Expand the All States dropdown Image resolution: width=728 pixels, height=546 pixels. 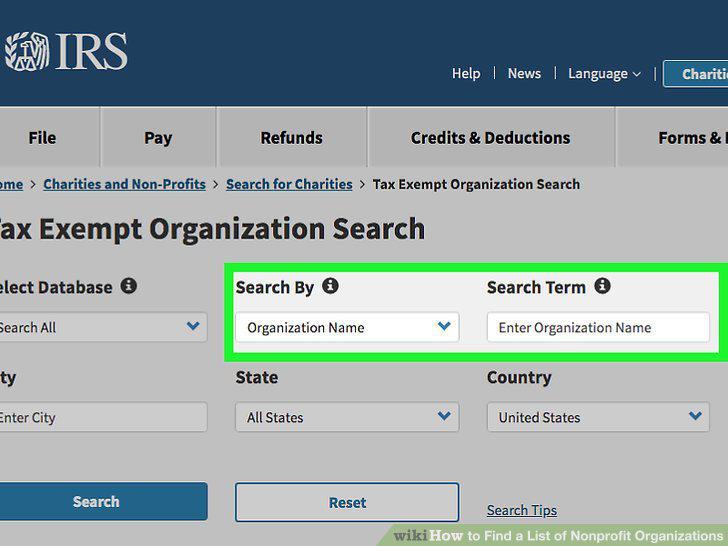coord(347,417)
